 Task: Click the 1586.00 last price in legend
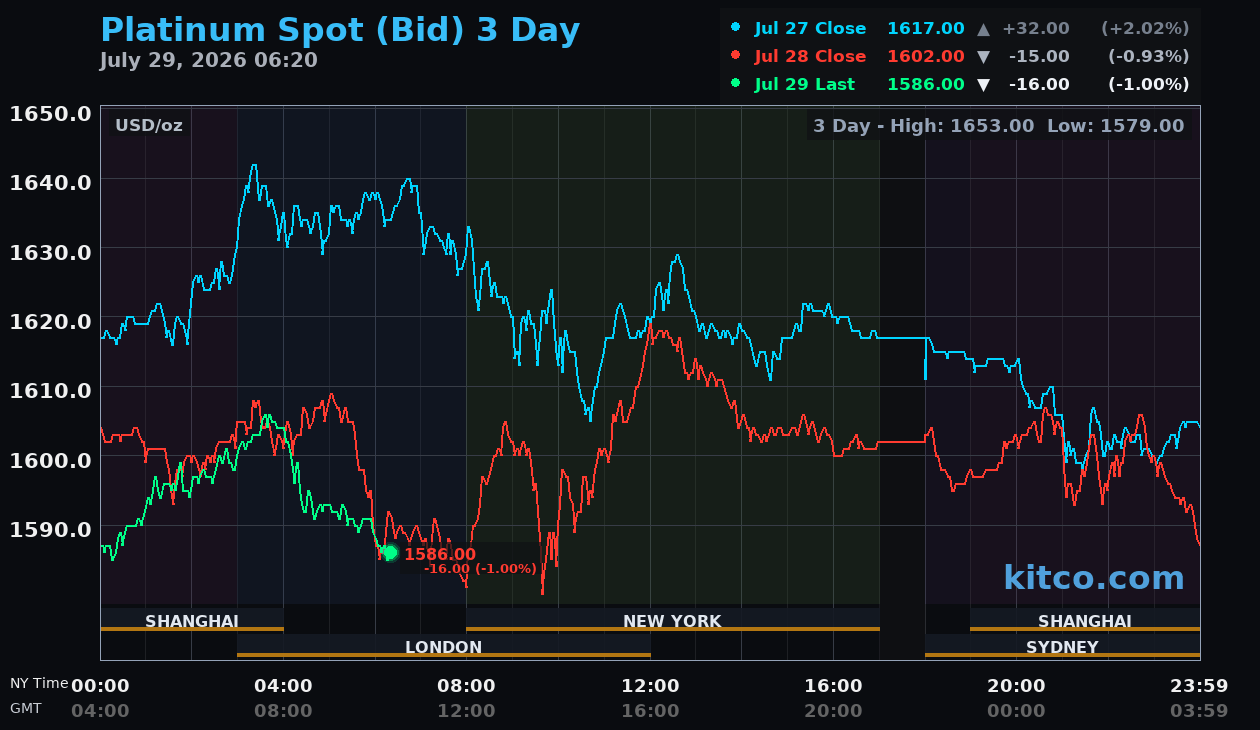[x=926, y=85]
